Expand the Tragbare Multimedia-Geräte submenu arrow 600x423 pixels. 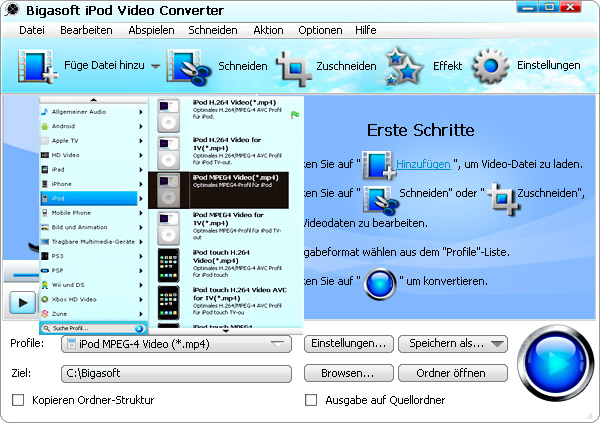click(141, 242)
